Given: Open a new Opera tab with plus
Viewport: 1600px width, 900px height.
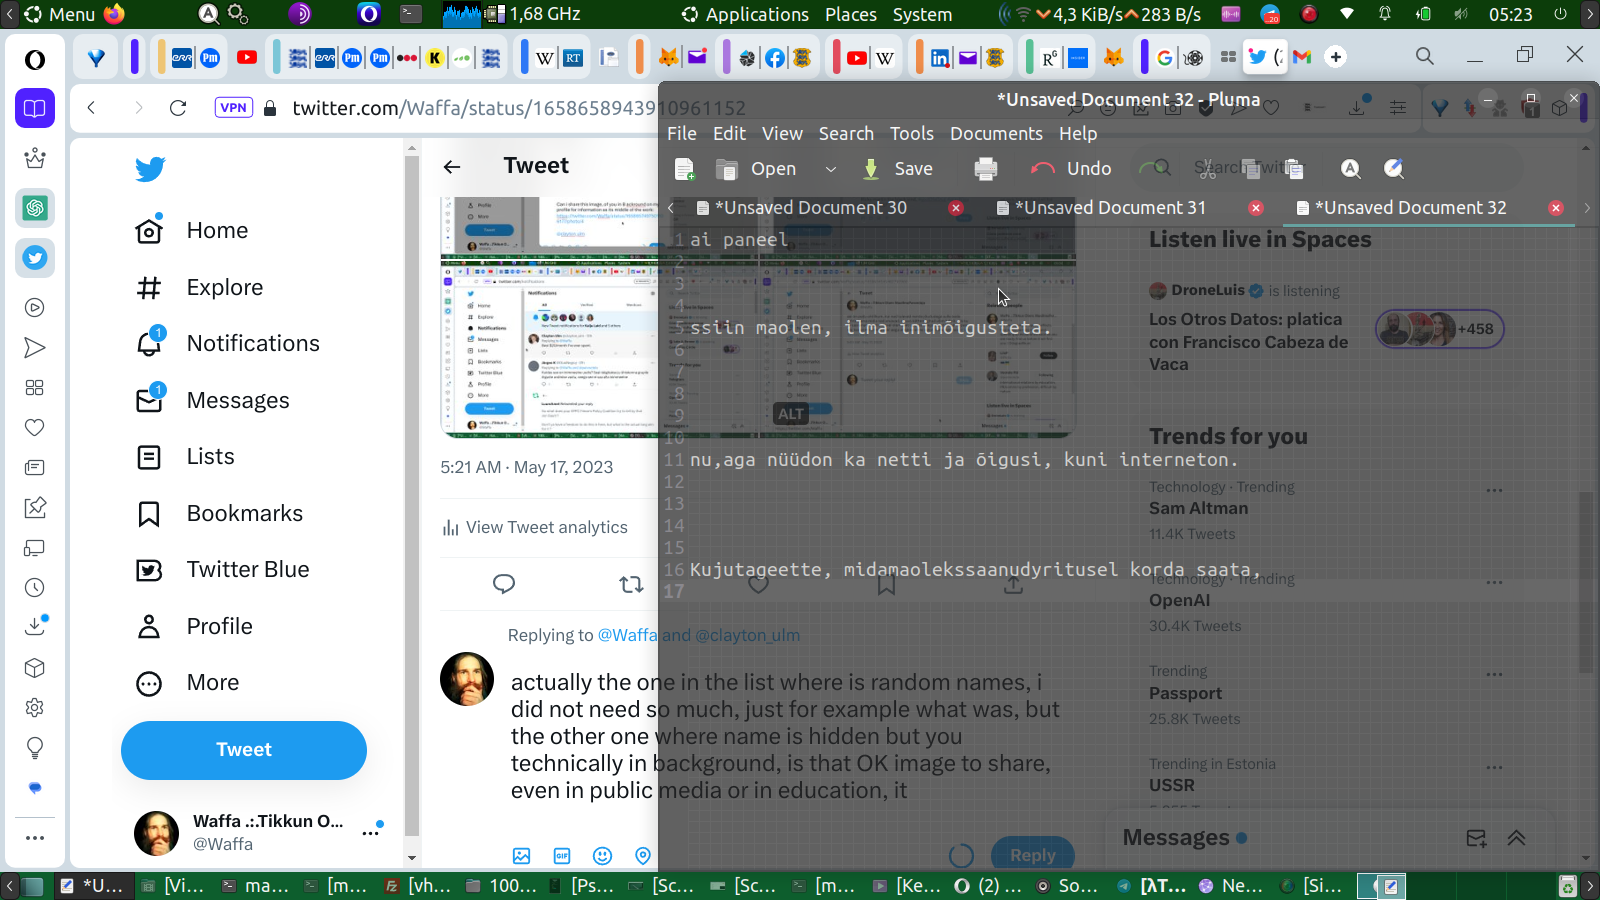Looking at the screenshot, I should pos(1336,57).
